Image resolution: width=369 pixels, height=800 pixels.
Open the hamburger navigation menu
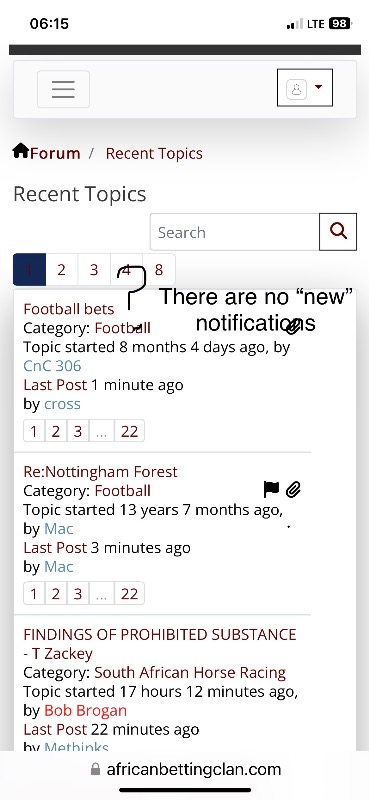click(63, 89)
